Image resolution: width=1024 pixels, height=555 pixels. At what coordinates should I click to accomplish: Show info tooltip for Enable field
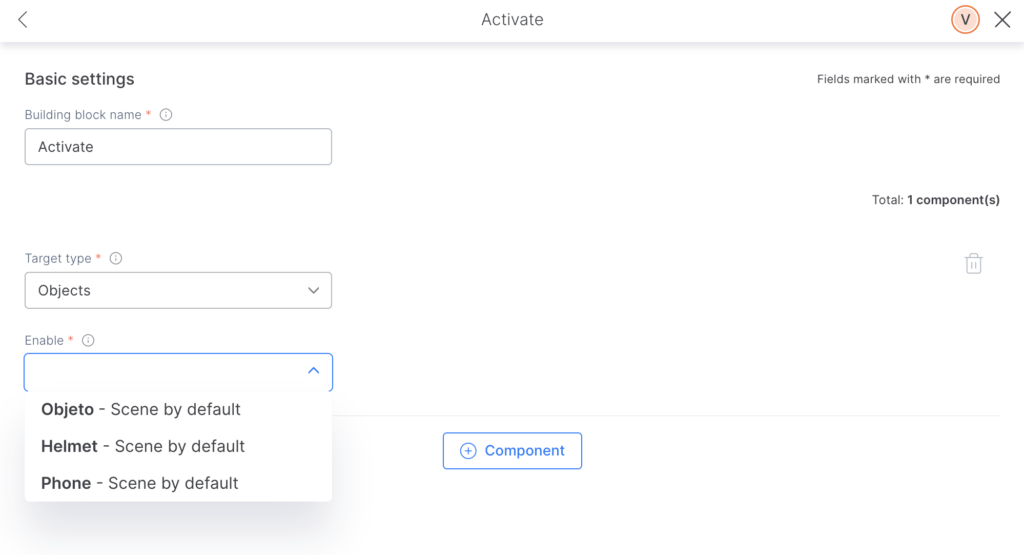pyautogui.click(x=88, y=340)
